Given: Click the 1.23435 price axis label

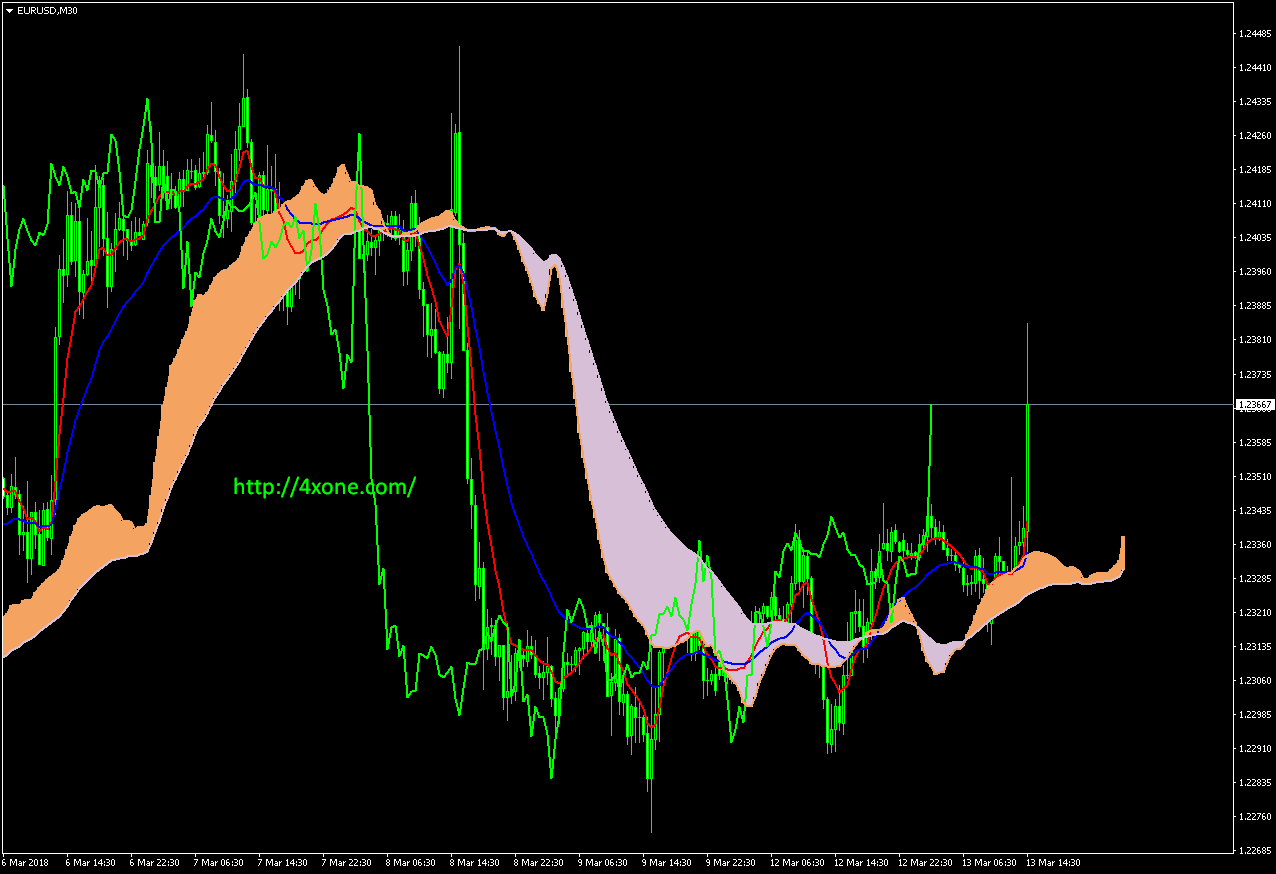Looking at the screenshot, I should coord(1254,510).
